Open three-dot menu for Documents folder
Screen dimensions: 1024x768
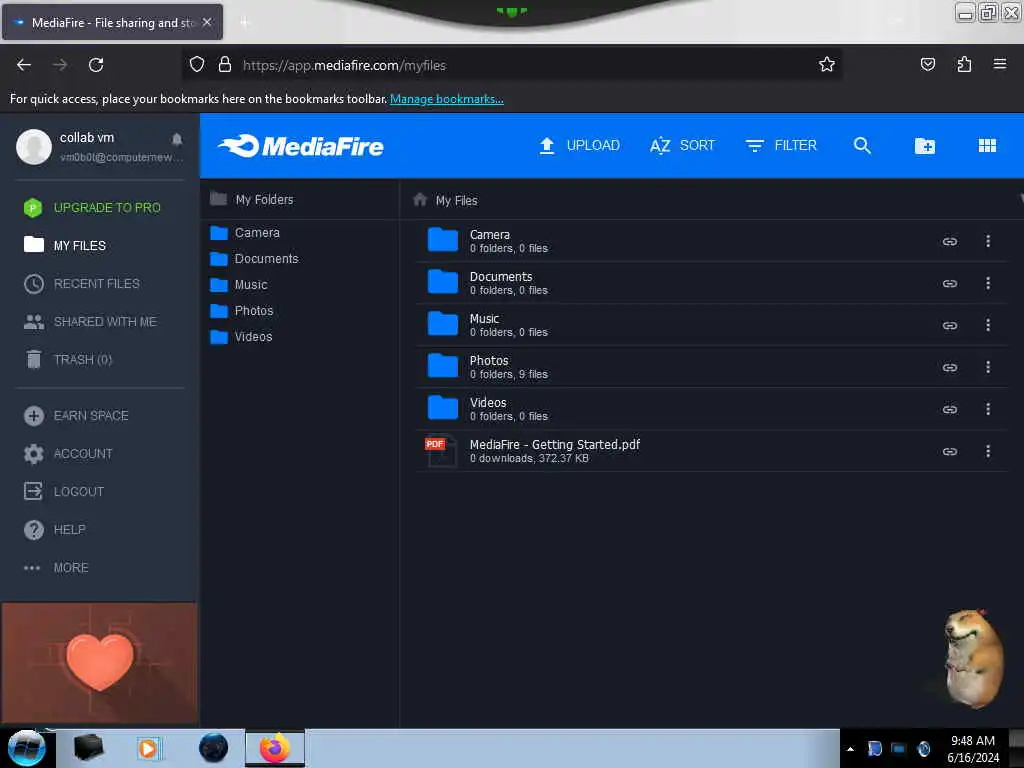(x=987, y=283)
